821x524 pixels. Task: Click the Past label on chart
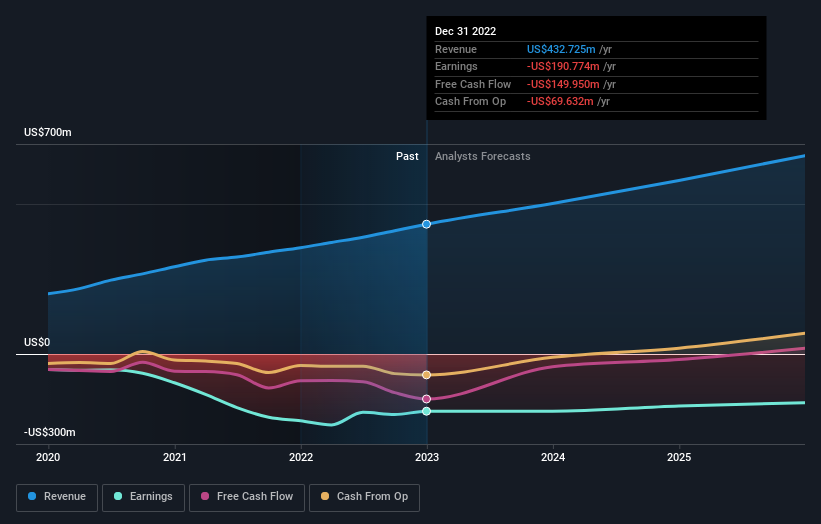(x=407, y=156)
